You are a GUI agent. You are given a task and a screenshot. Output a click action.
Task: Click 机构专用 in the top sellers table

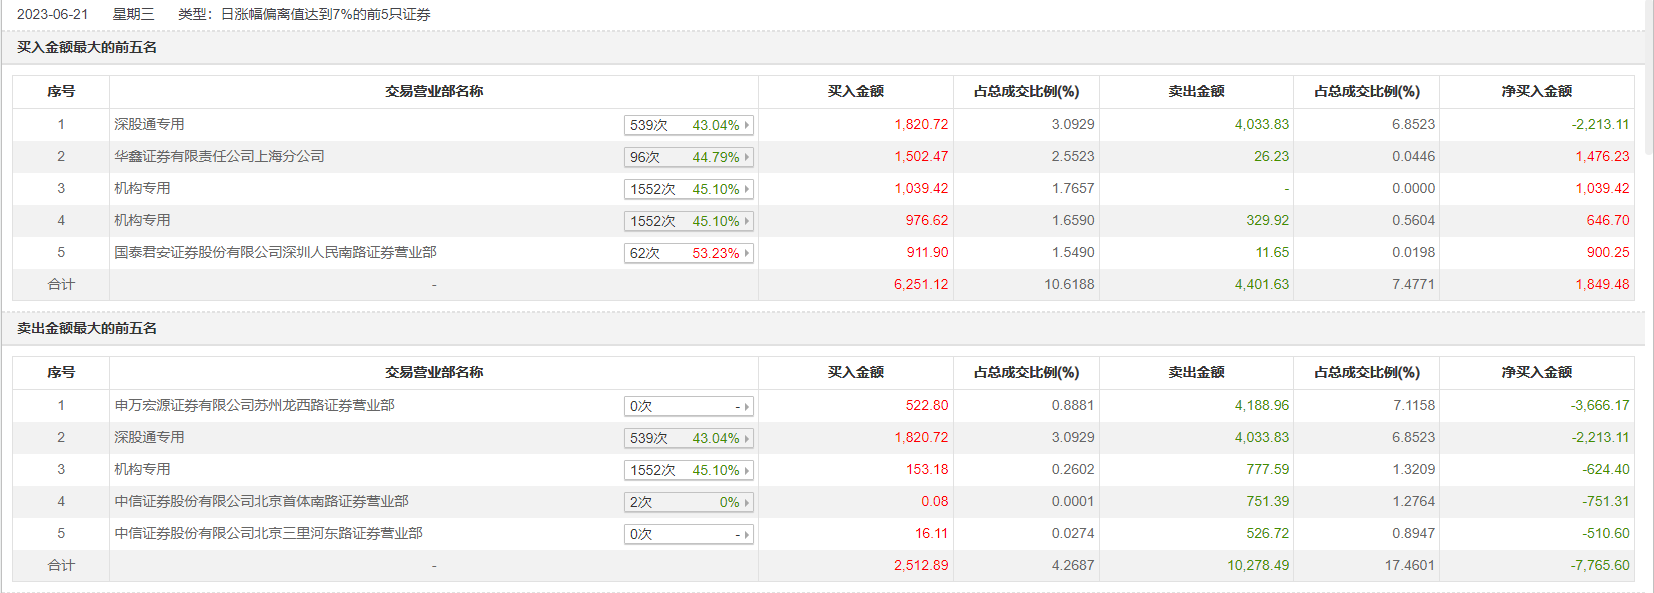[142, 469]
